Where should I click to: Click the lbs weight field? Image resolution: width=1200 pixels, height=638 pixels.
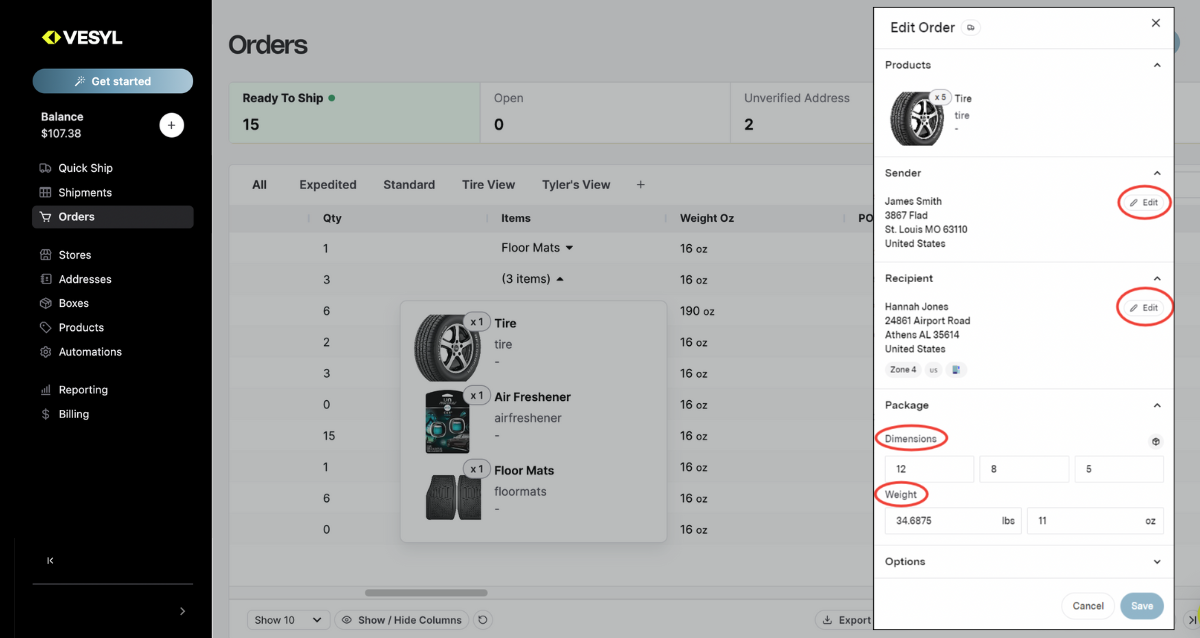[x=953, y=520]
